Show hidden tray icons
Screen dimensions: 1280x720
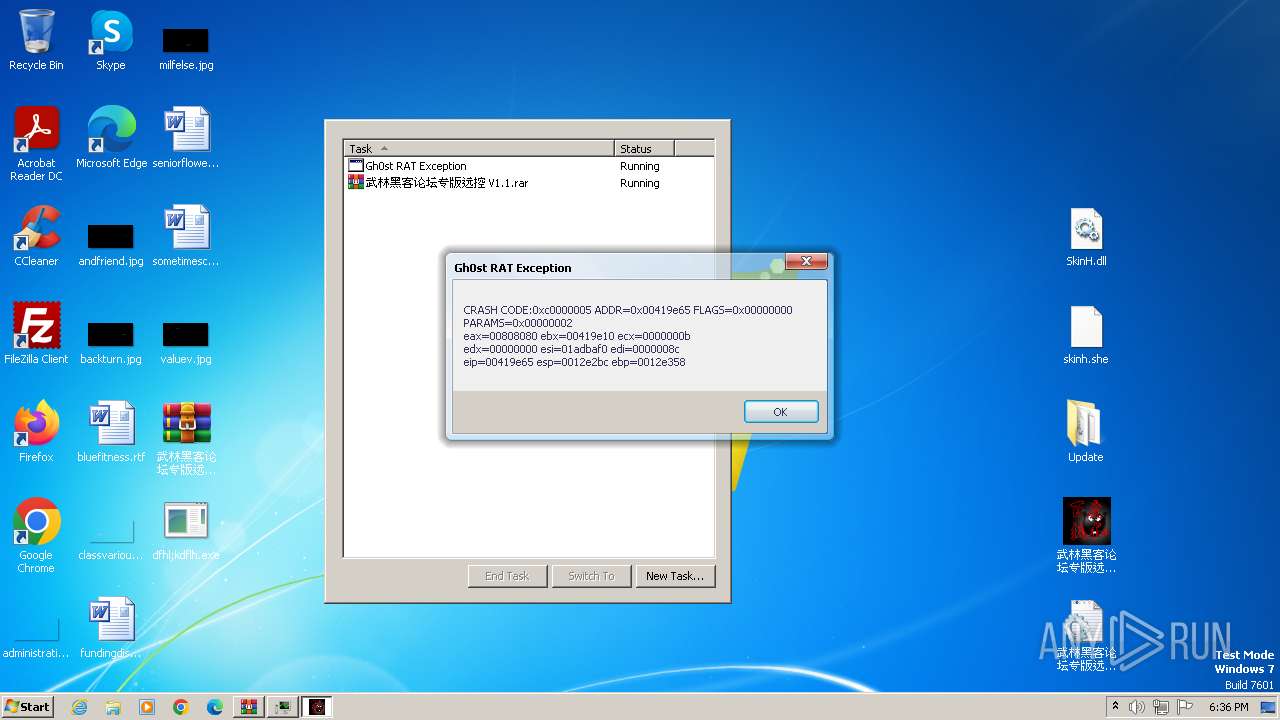pyautogui.click(x=1115, y=706)
